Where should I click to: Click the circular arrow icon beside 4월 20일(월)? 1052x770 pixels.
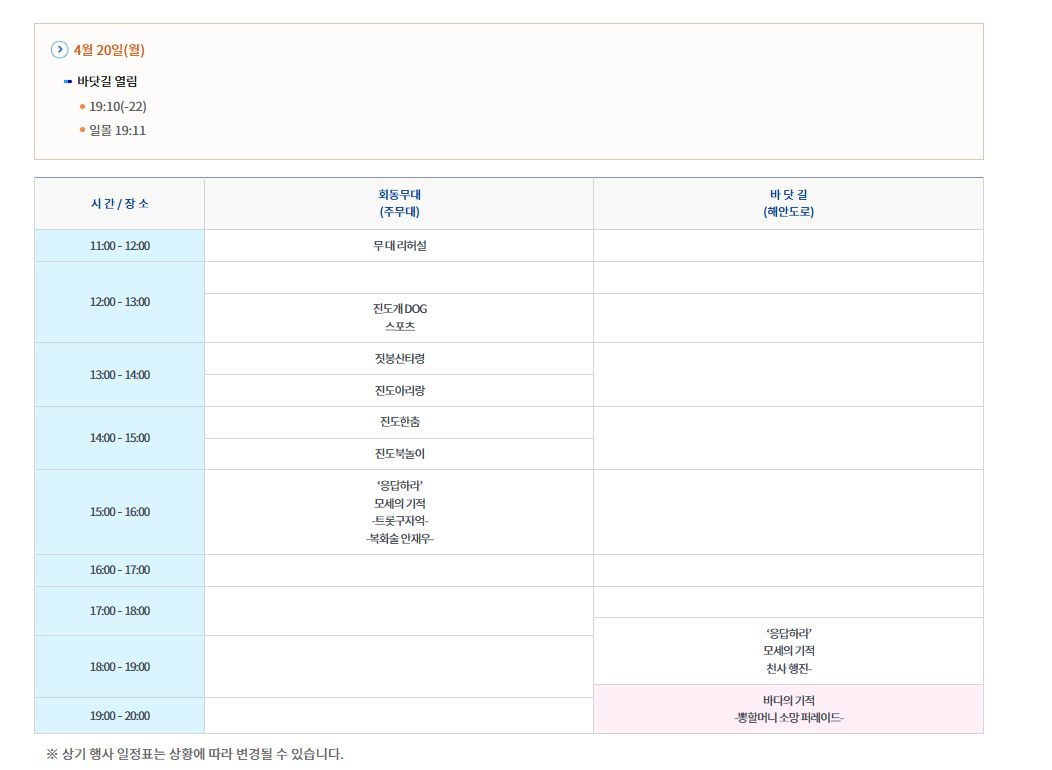(x=58, y=50)
